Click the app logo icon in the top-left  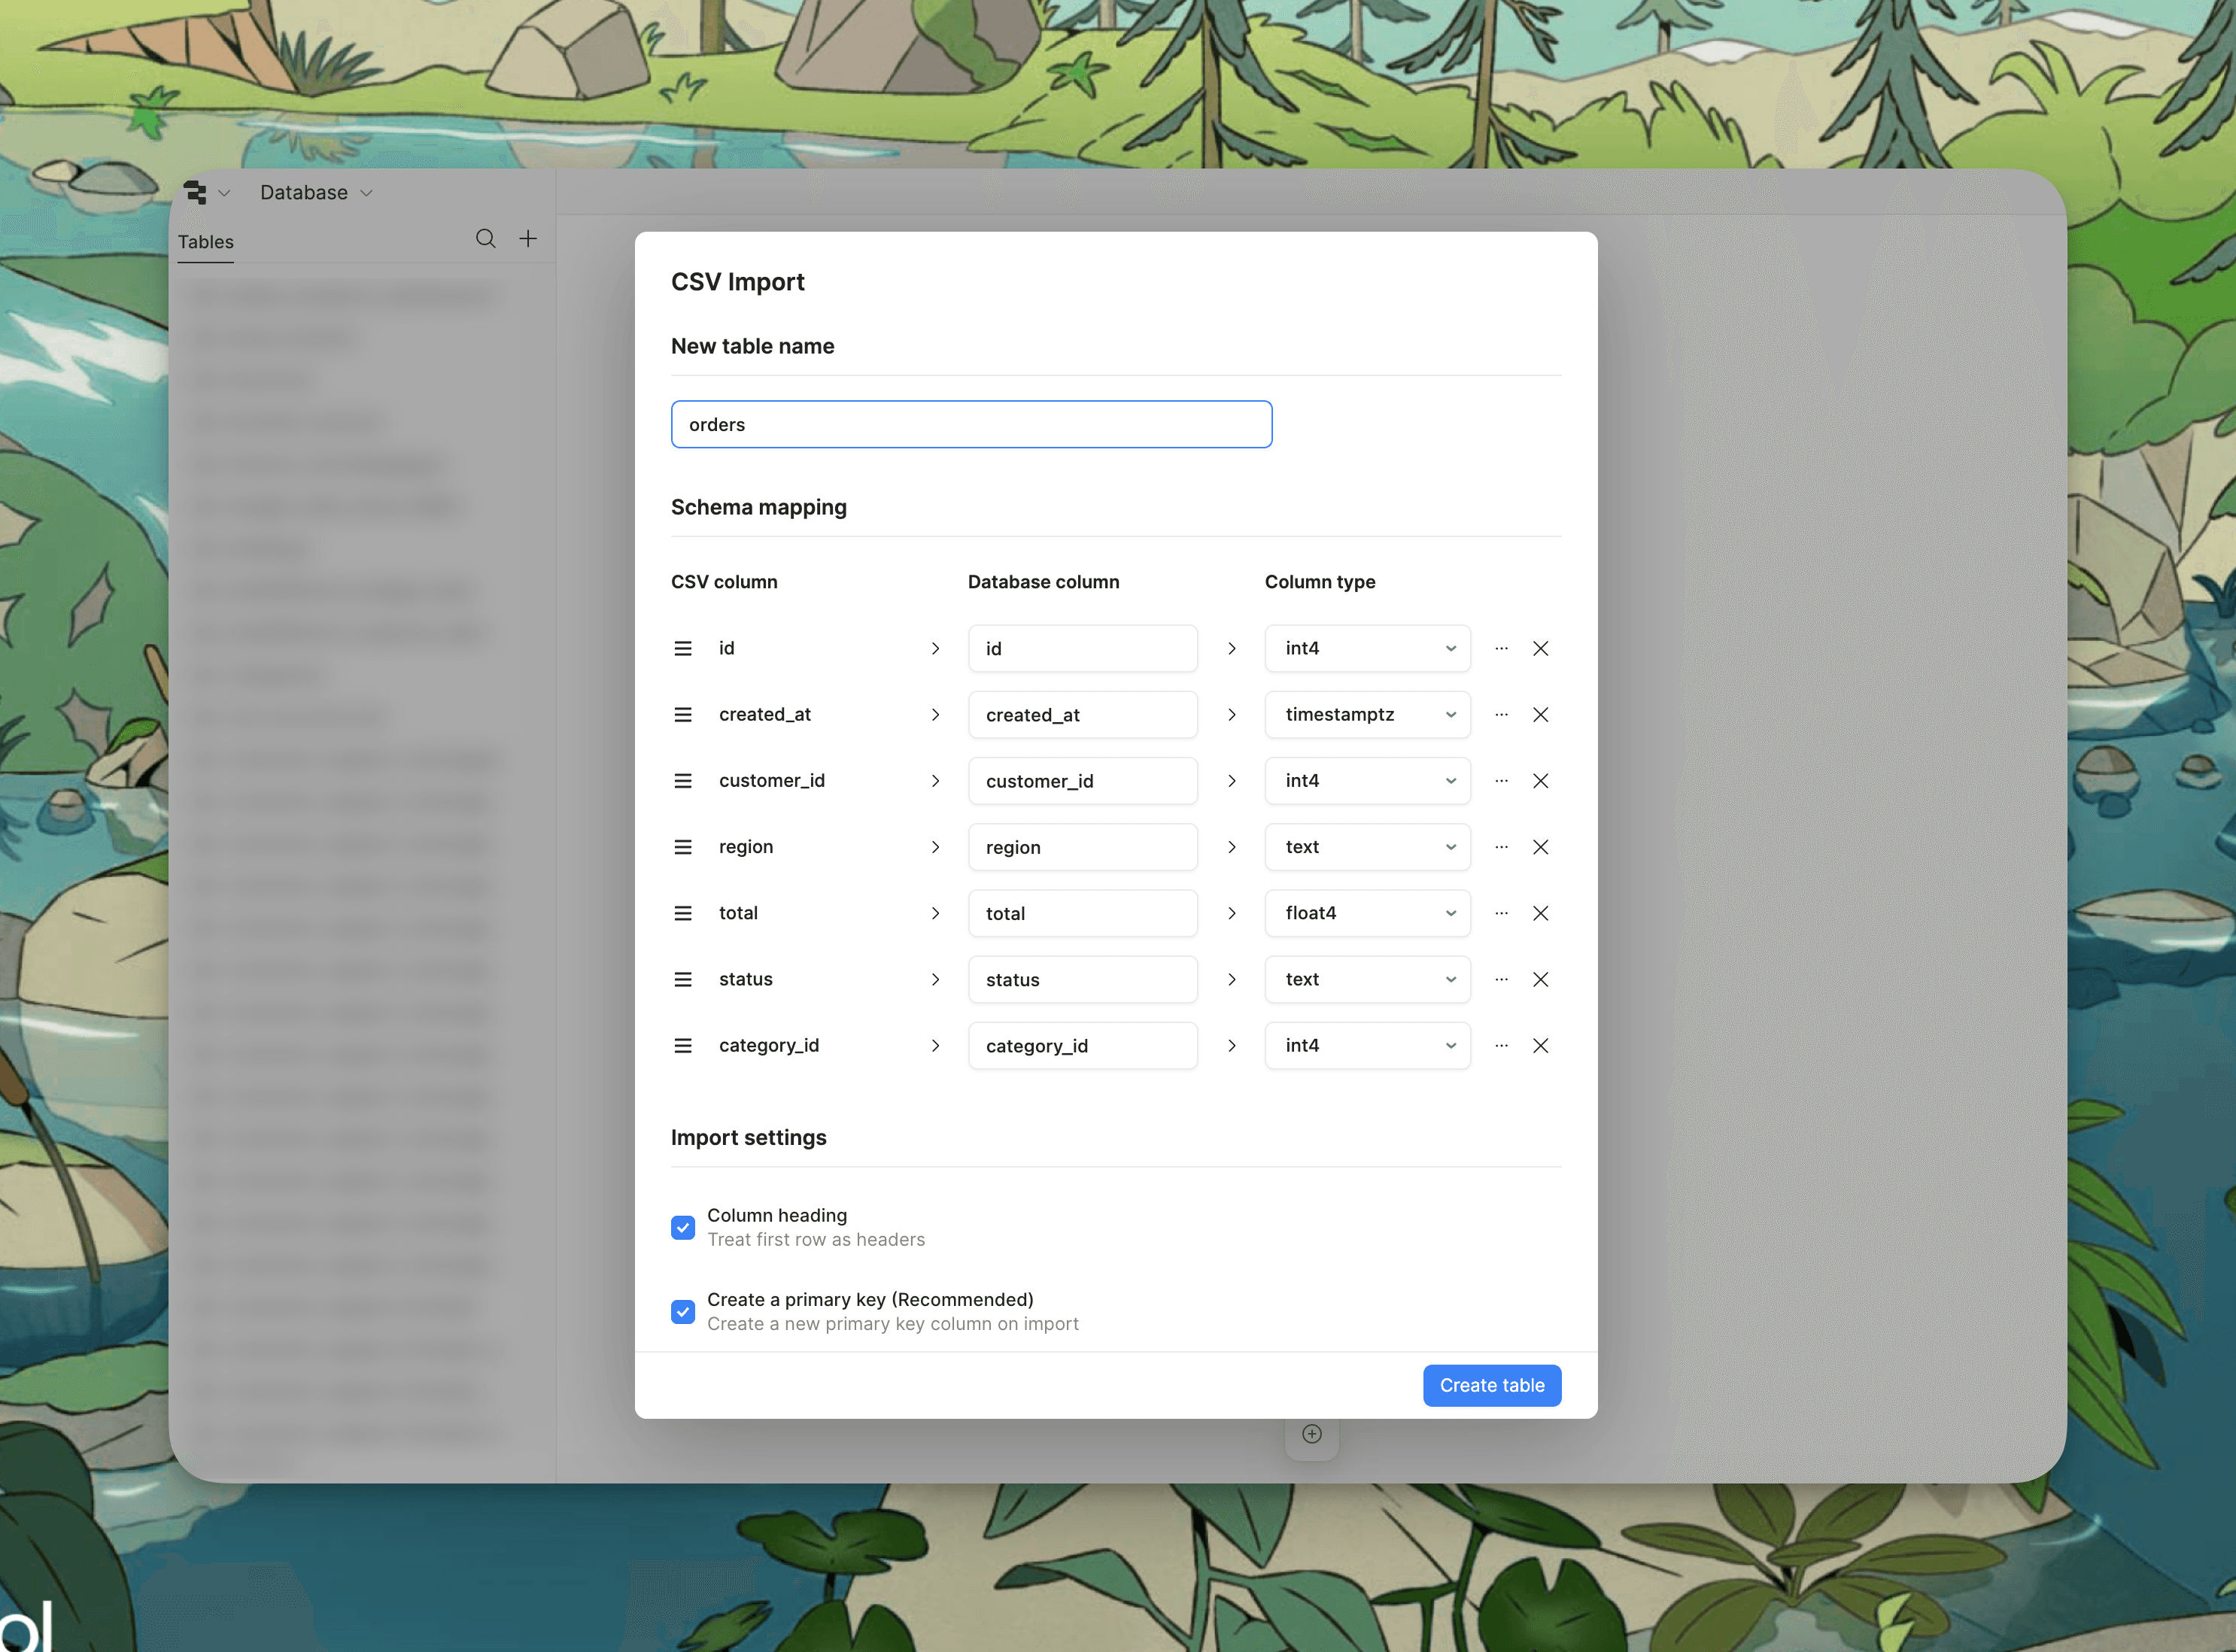coord(197,192)
